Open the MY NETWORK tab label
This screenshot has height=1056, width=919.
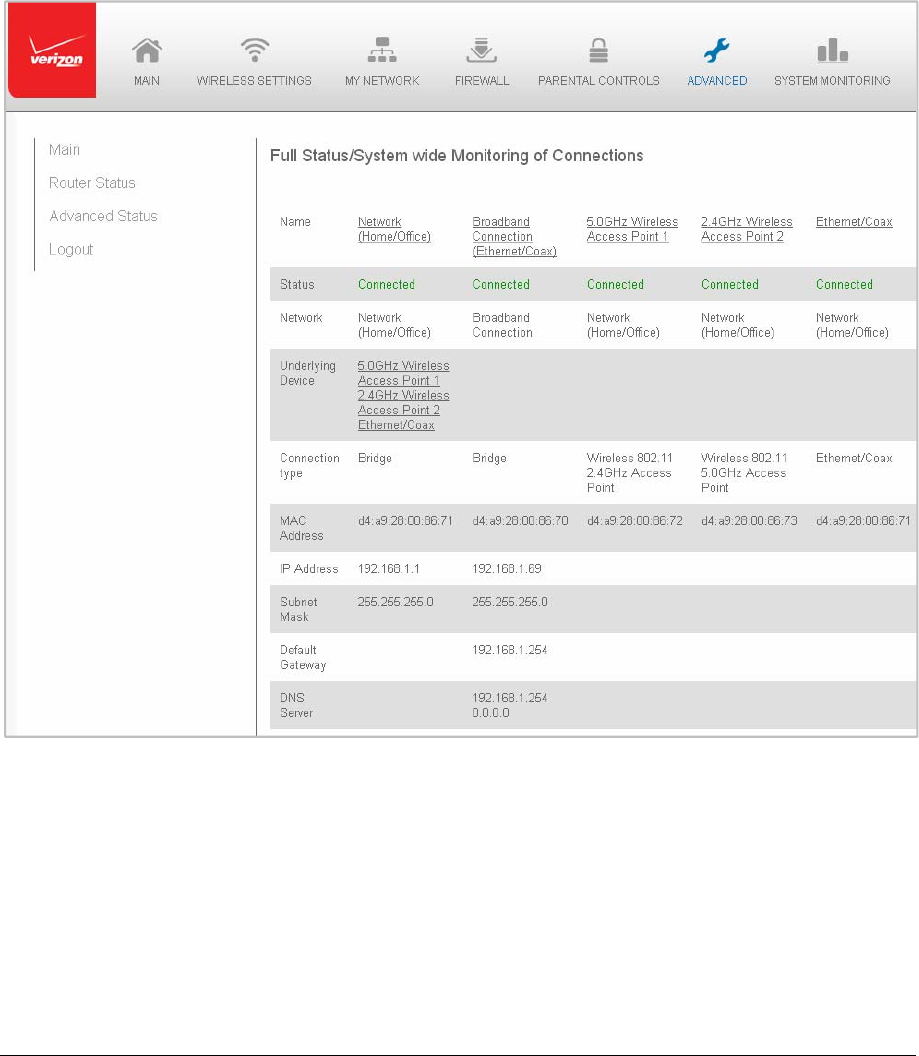pos(382,81)
